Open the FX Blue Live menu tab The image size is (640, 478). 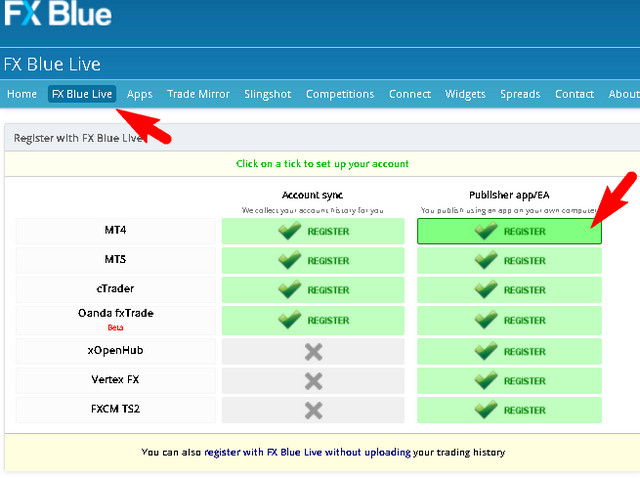point(82,94)
